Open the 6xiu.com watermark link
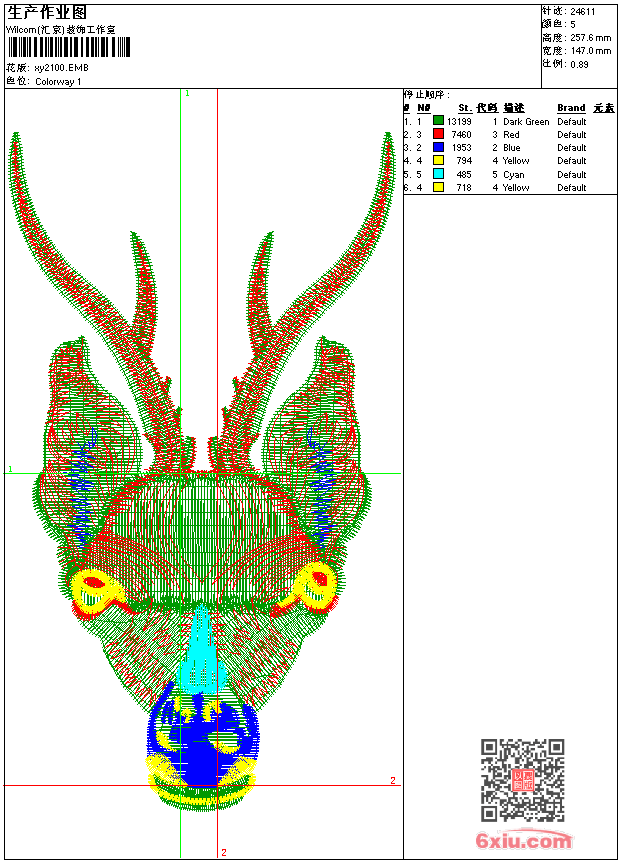620x860 pixels. point(524,841)
